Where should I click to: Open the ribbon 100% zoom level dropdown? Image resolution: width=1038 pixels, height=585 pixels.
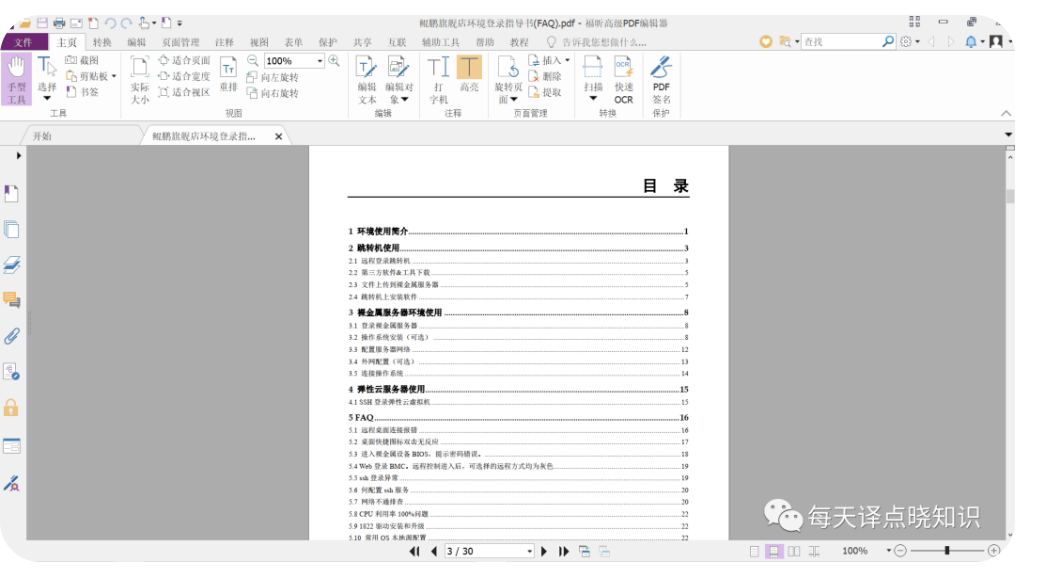coord(320,61)
